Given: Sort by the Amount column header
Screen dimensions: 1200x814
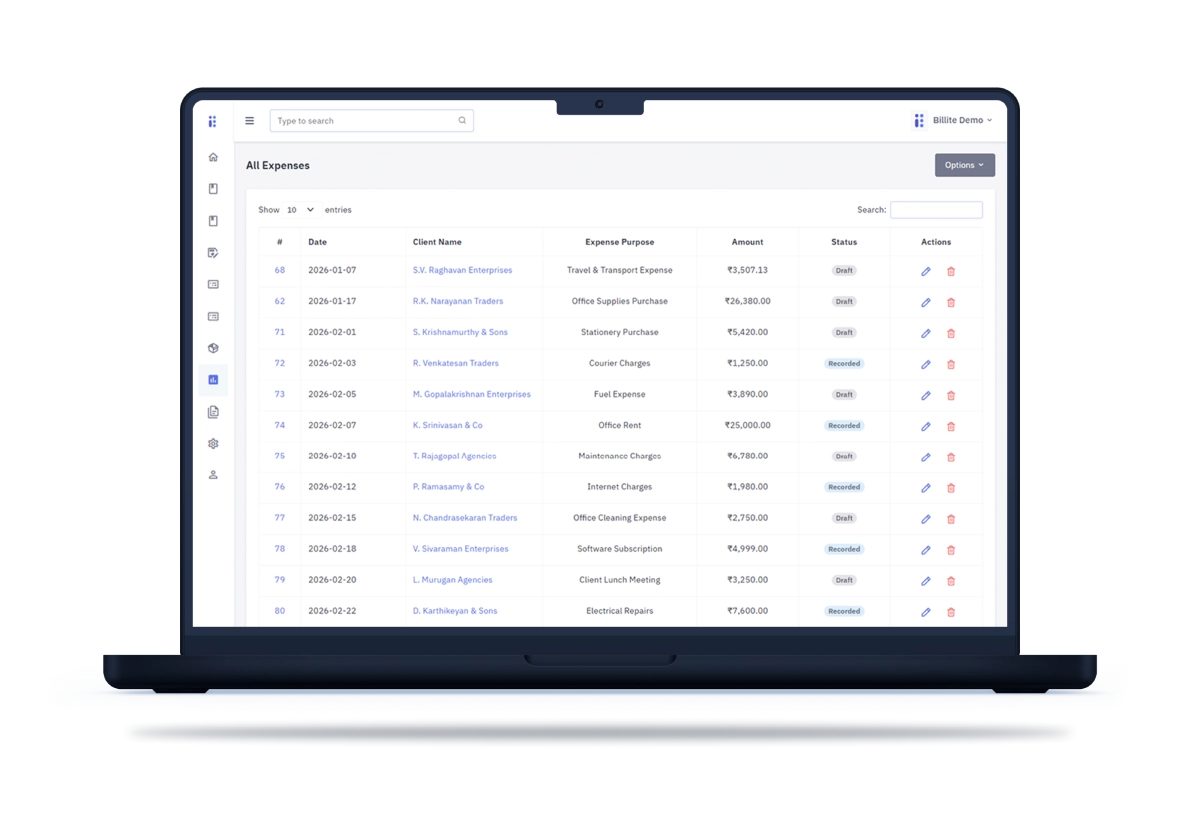Looking at the screenshot, I should [x=747, y=242].
